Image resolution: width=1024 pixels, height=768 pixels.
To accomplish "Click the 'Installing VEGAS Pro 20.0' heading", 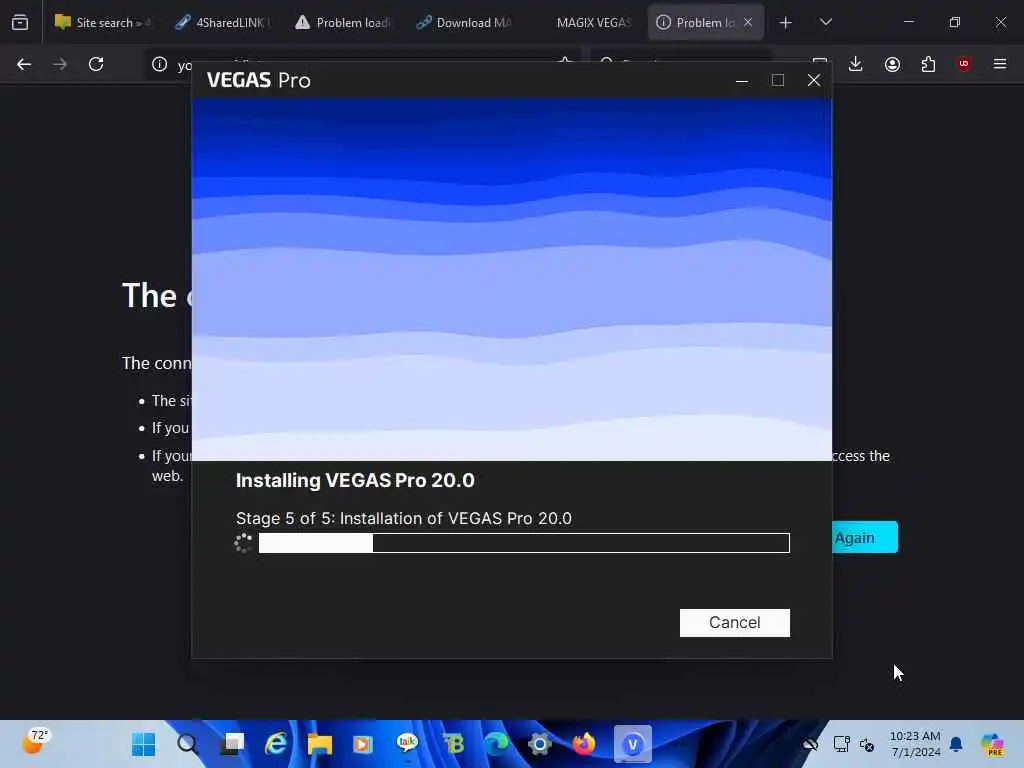I will pos(355,481).
